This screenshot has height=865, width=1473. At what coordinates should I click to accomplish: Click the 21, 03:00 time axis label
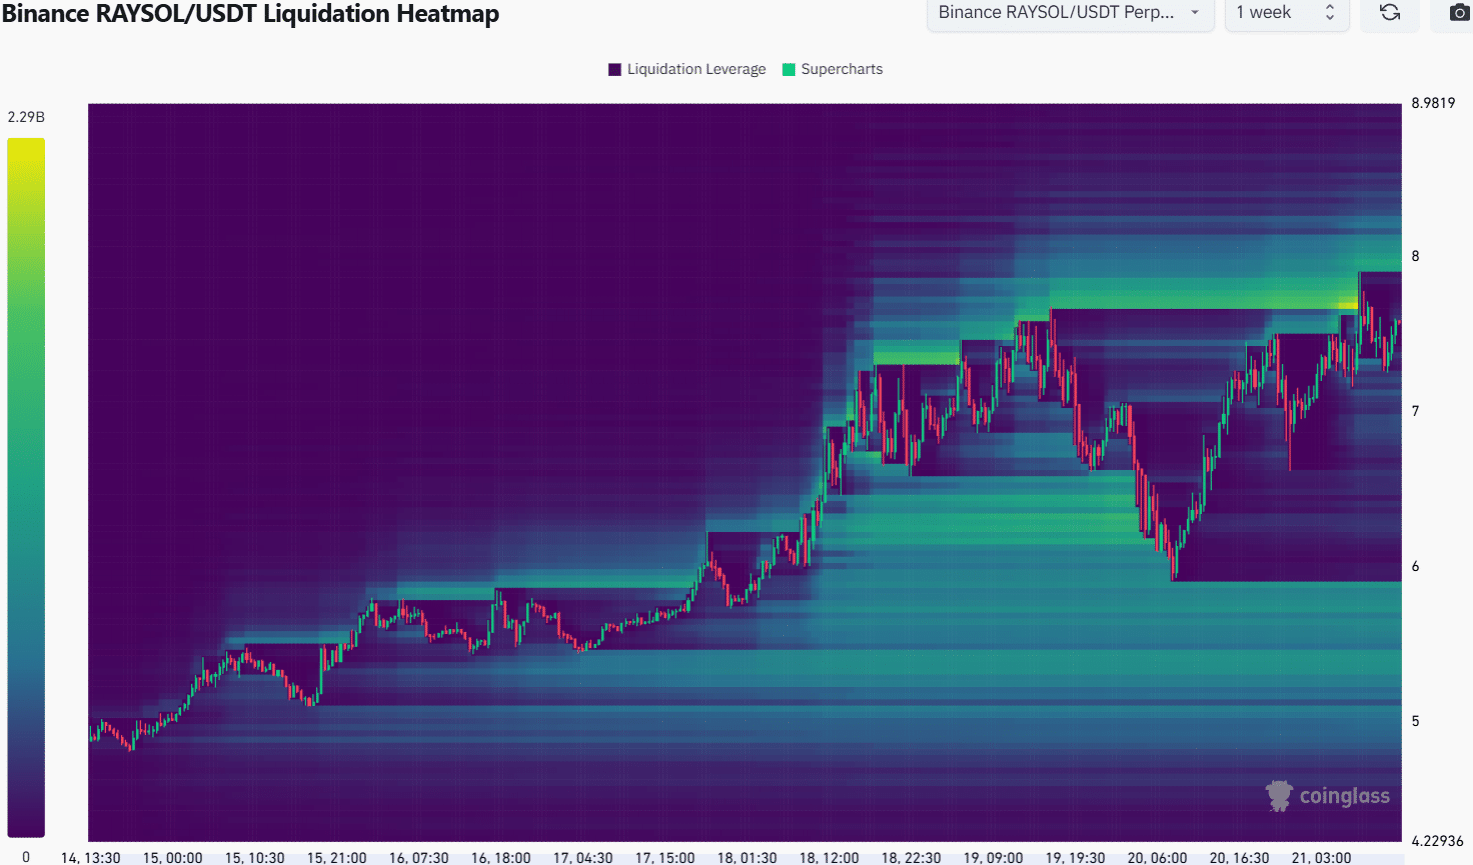tap(1321, 858)
